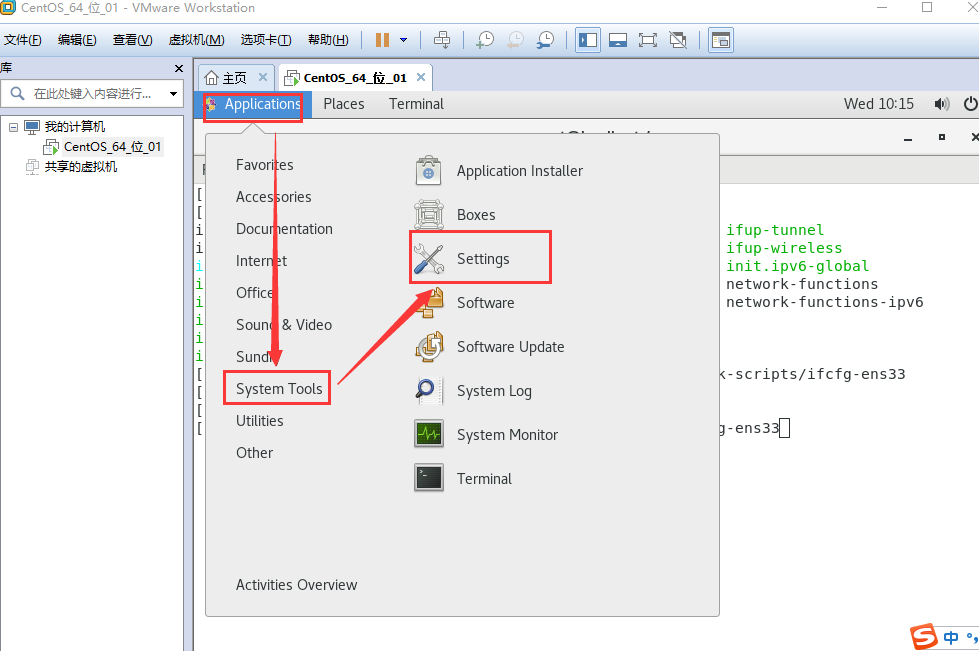Open the 帮助(H) menu
979x651 pixels.
click(x=328, y=40)
